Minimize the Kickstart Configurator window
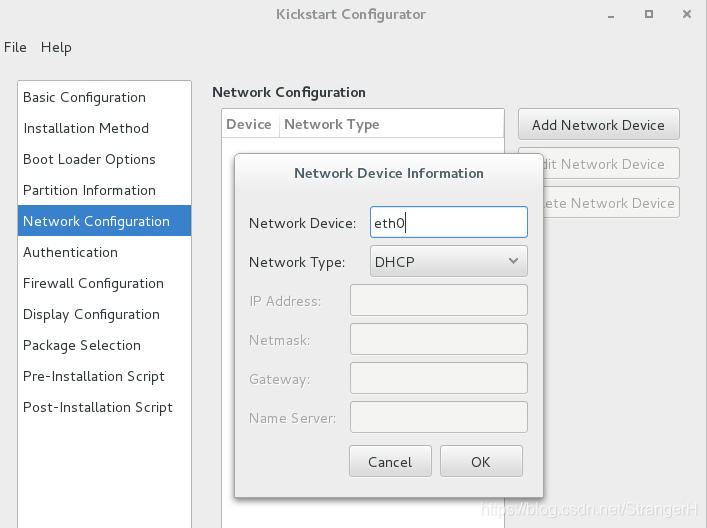 tap(611, 15)
